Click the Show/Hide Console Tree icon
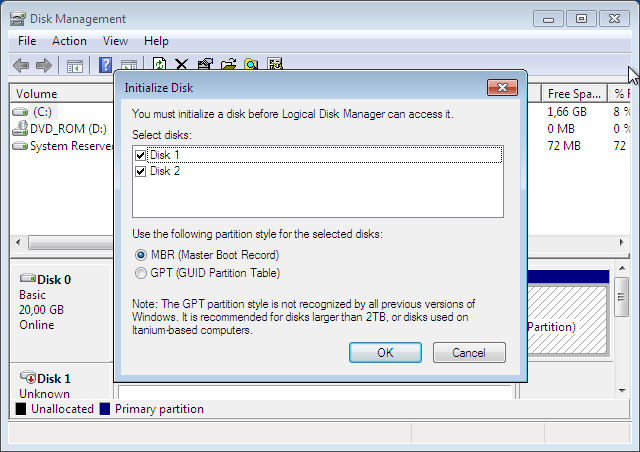 pyautogui.click(x=74, y=65)
